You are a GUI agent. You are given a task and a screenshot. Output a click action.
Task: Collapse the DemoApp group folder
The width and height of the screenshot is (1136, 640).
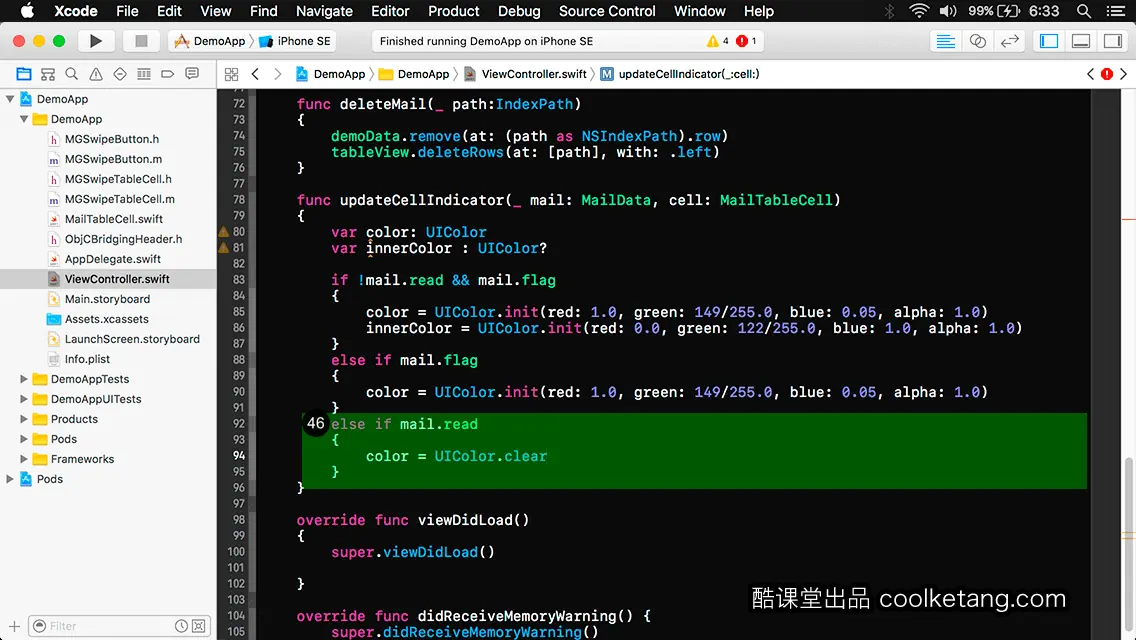tap(24, 119)
